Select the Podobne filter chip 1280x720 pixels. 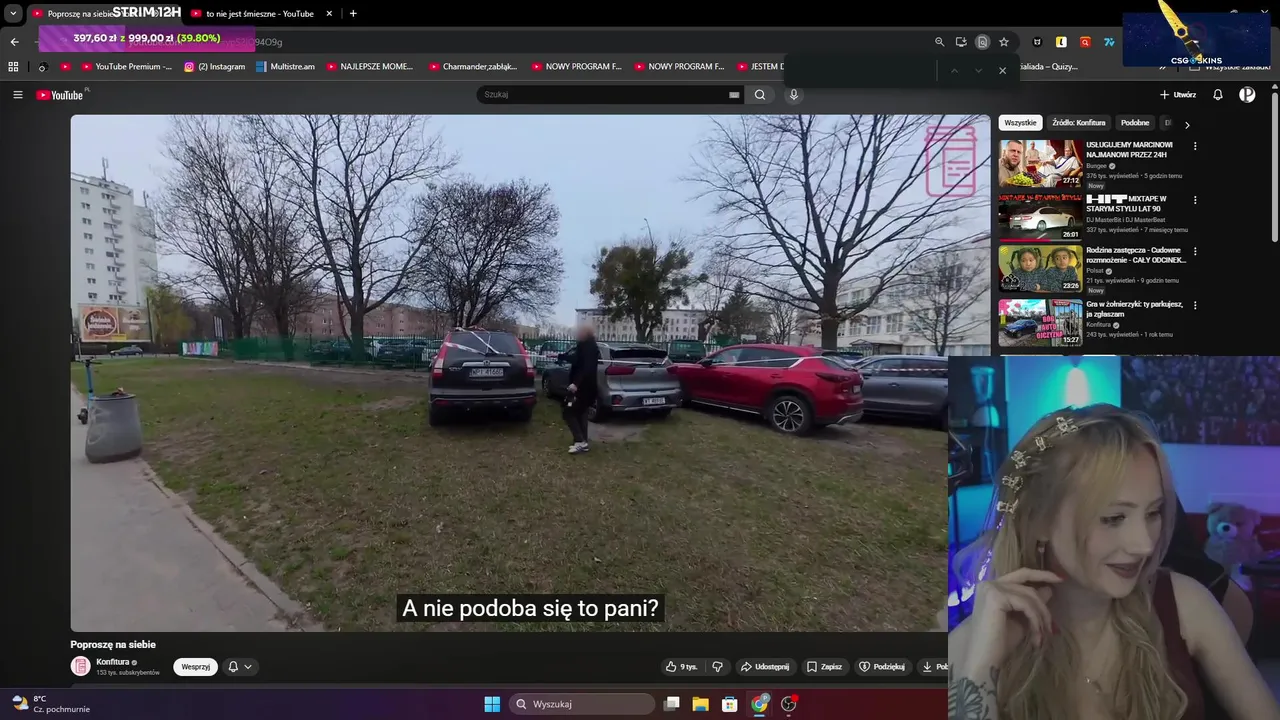point(1135,123)
